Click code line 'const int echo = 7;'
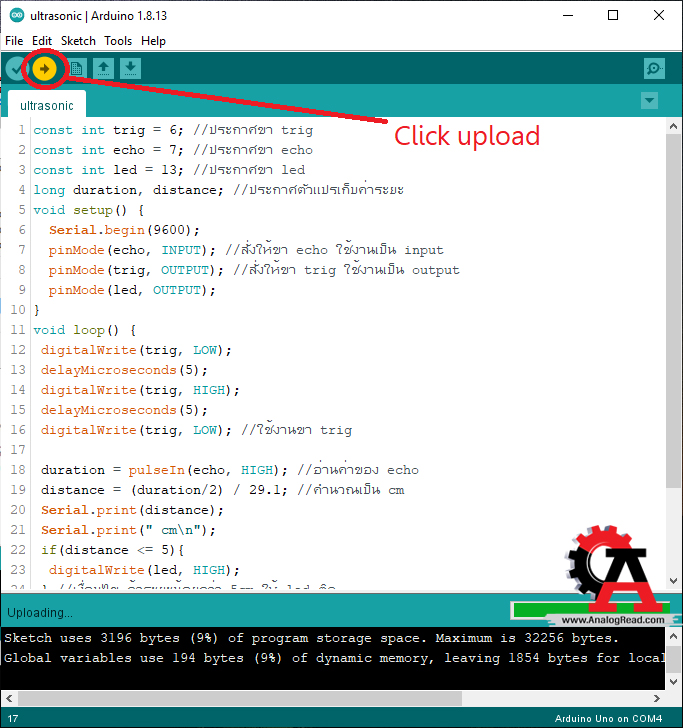Image resolution: width=683 pixels, height=728 pixels. 108,150
